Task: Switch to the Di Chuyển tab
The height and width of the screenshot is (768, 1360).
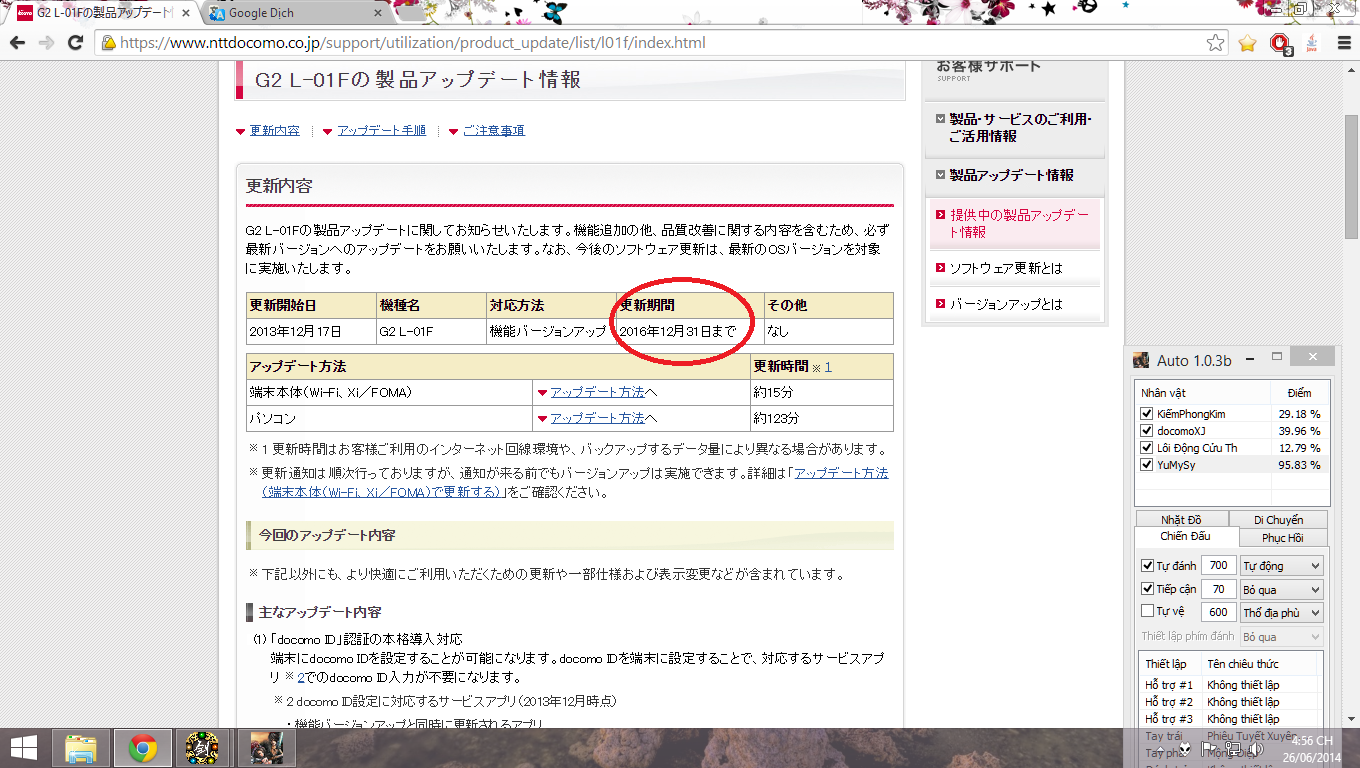Action: [1278, 520]
